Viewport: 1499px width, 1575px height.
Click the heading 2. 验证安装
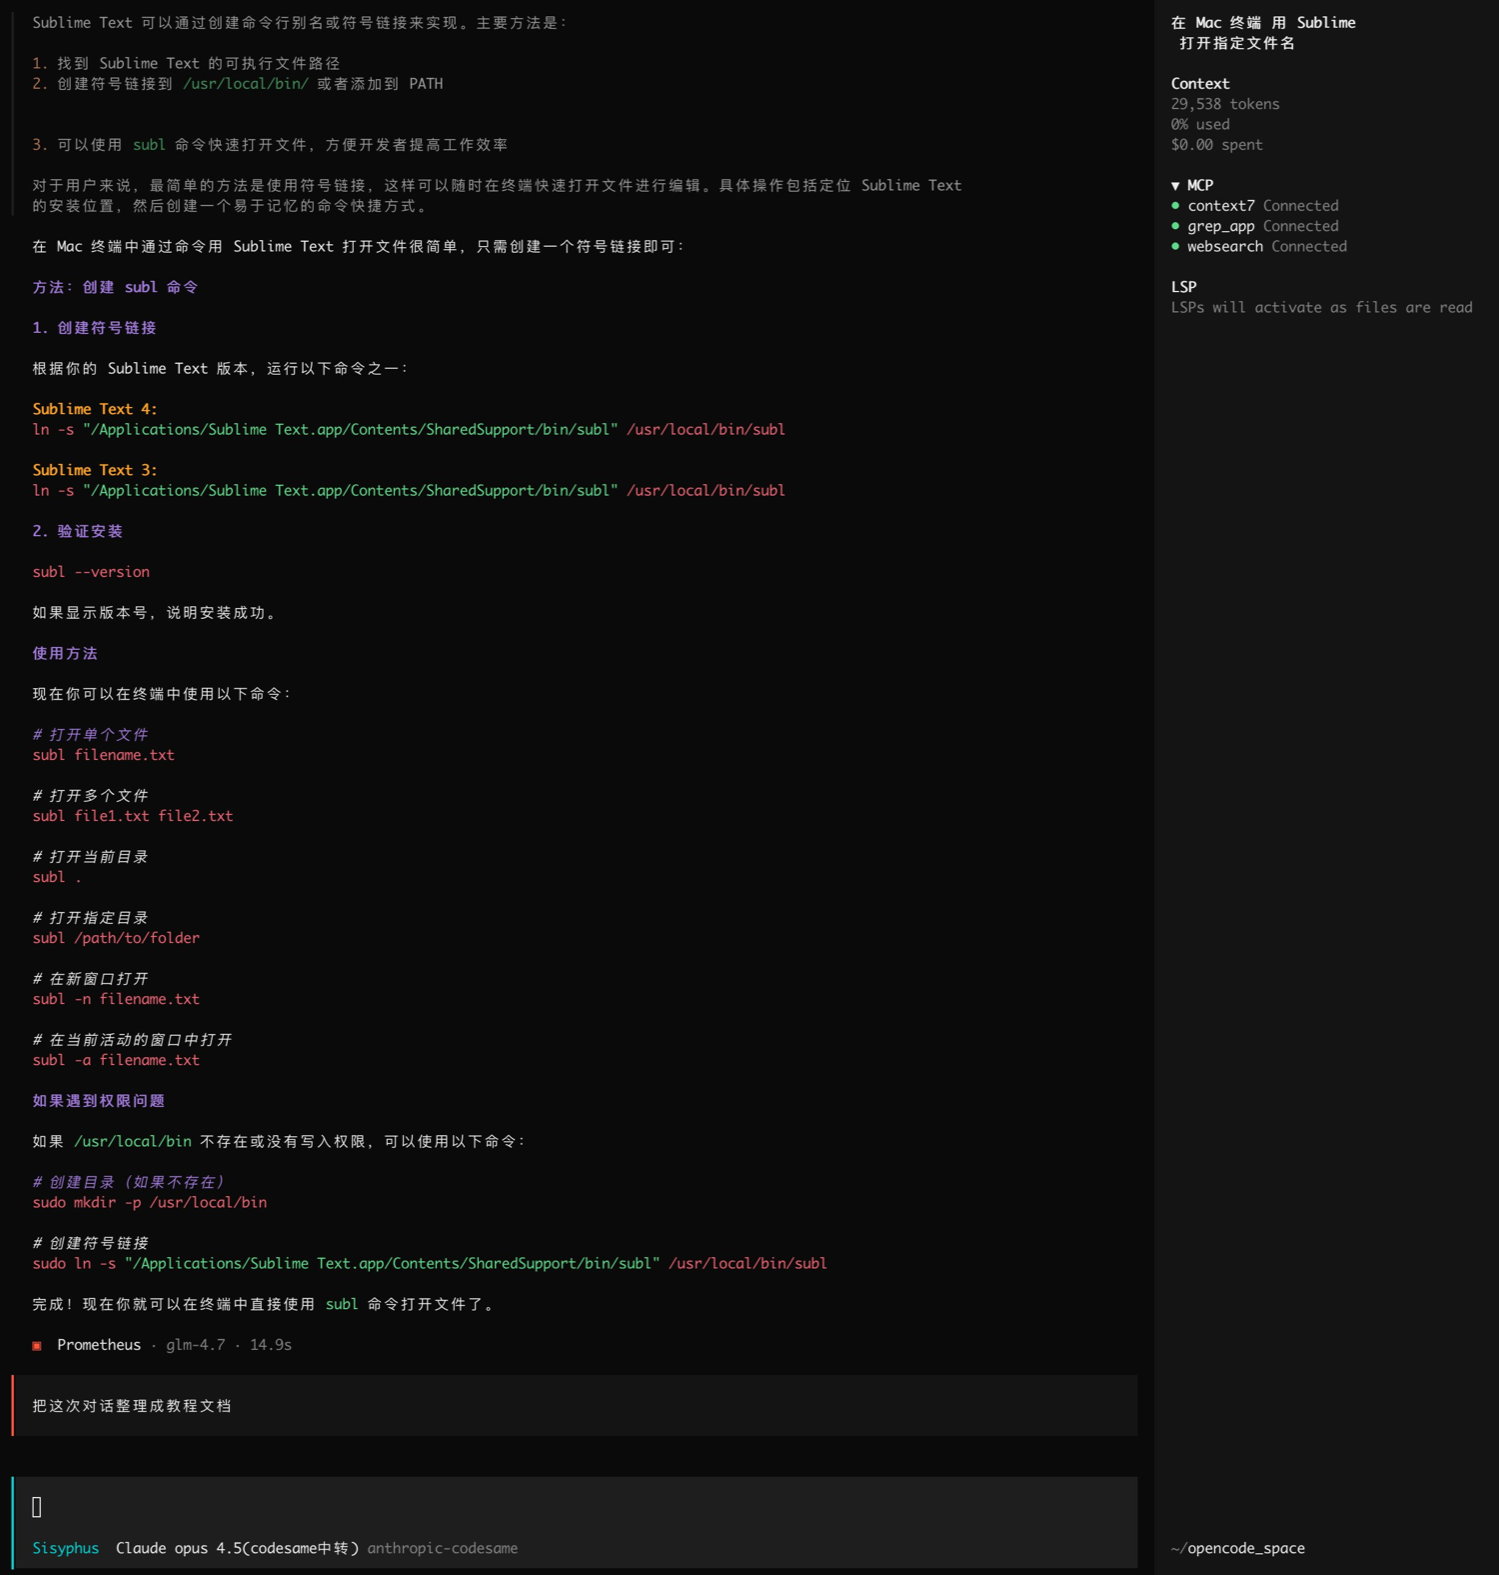77,531
